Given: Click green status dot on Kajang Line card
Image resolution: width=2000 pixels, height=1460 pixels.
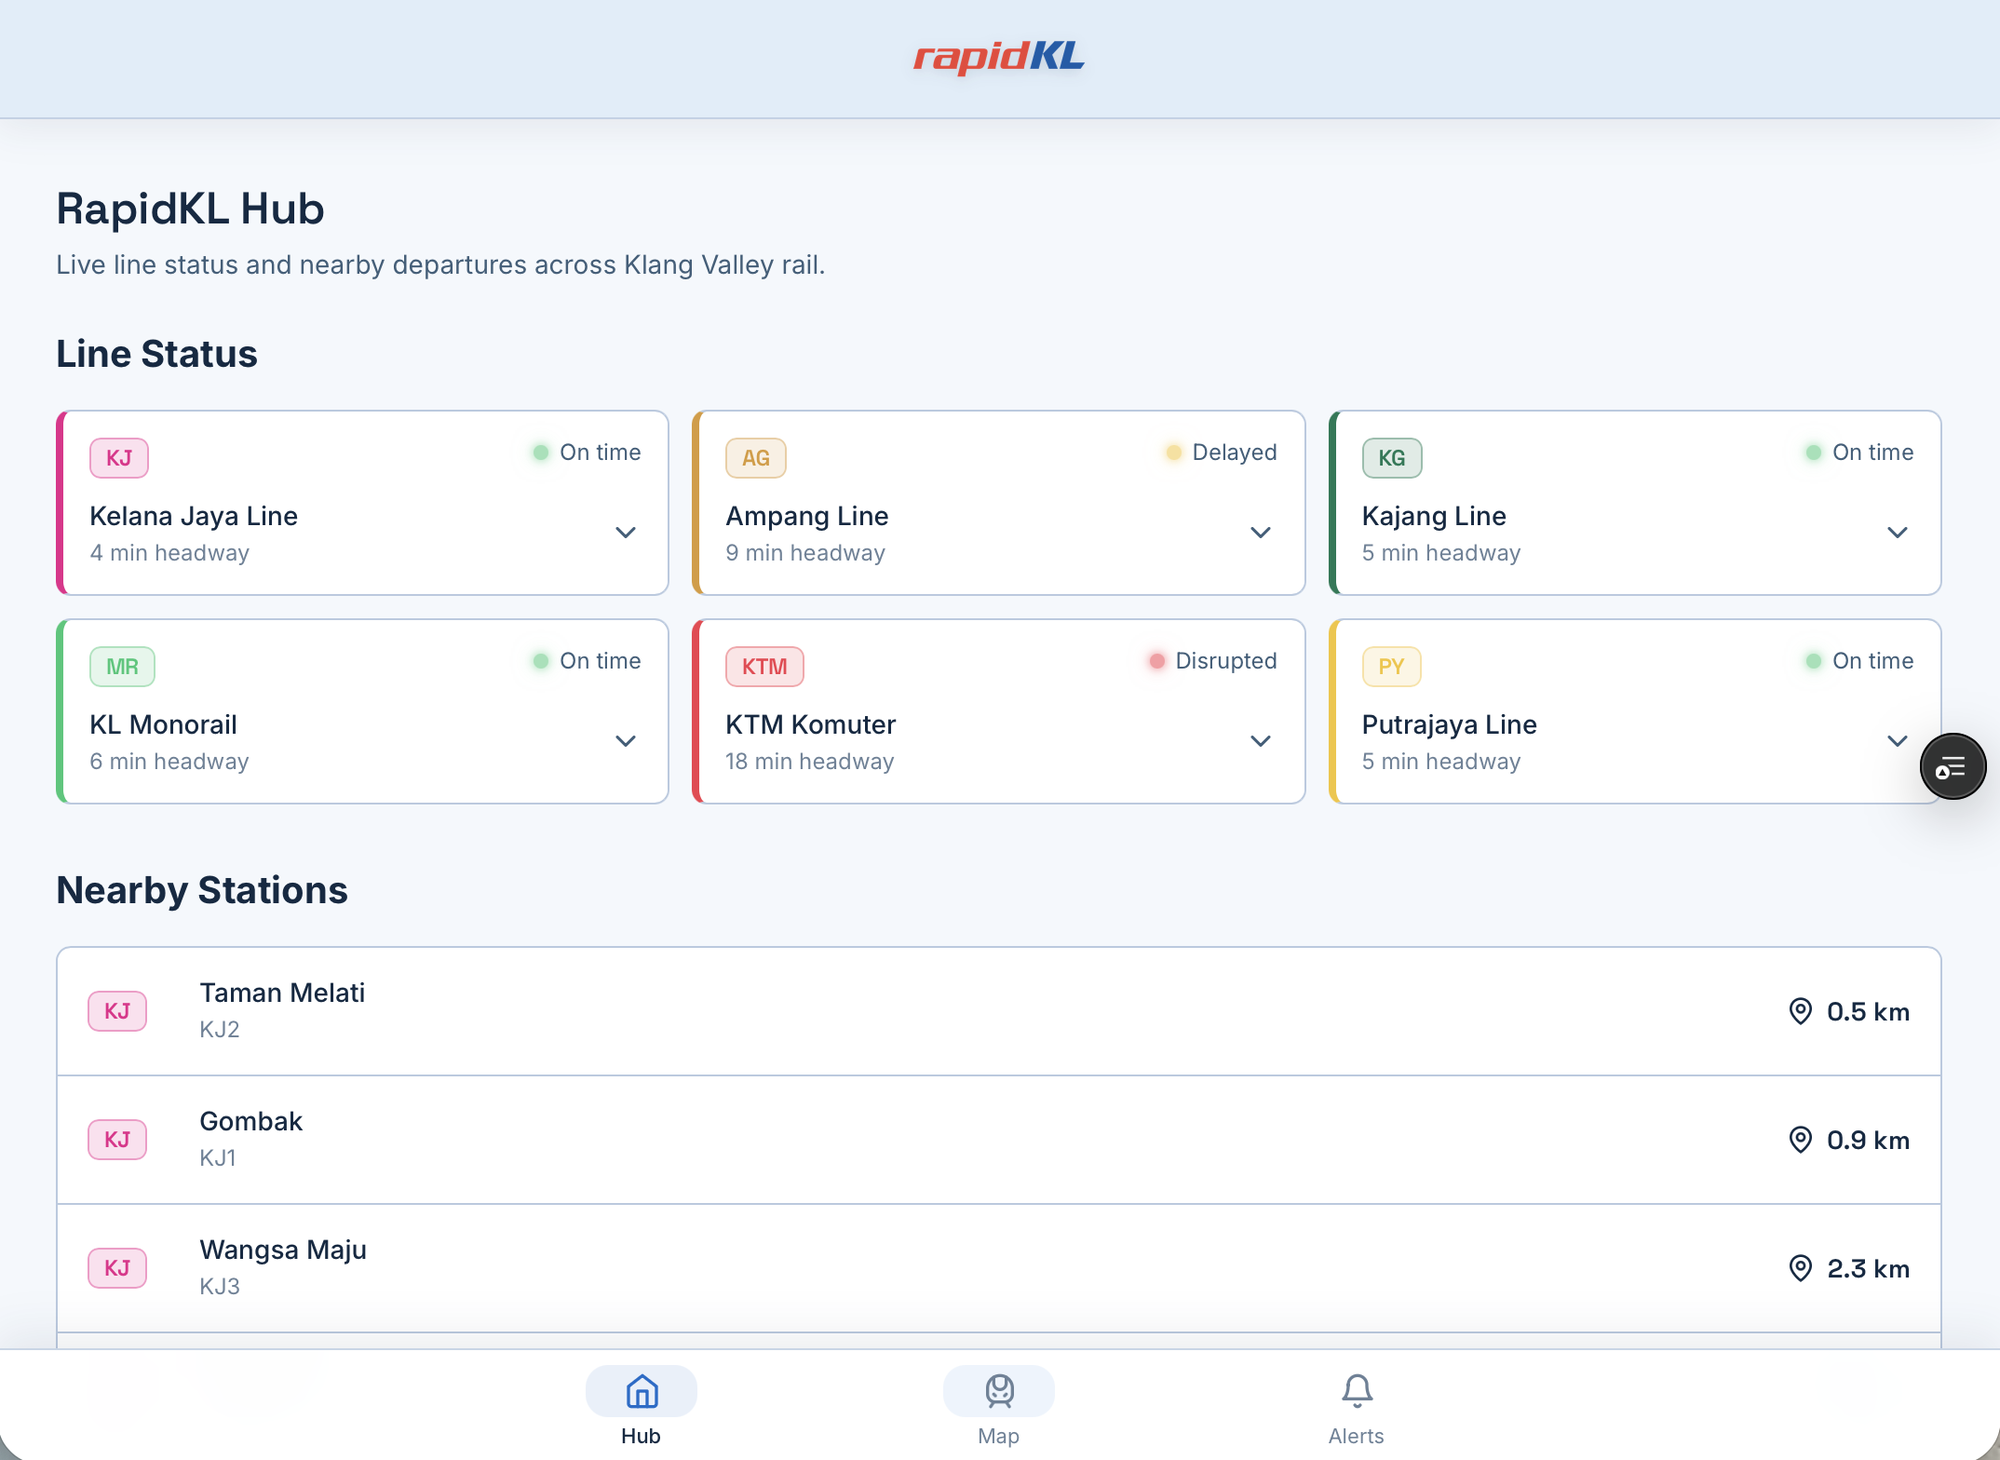Looking at the screenshot, I should tap(1814, 453).
